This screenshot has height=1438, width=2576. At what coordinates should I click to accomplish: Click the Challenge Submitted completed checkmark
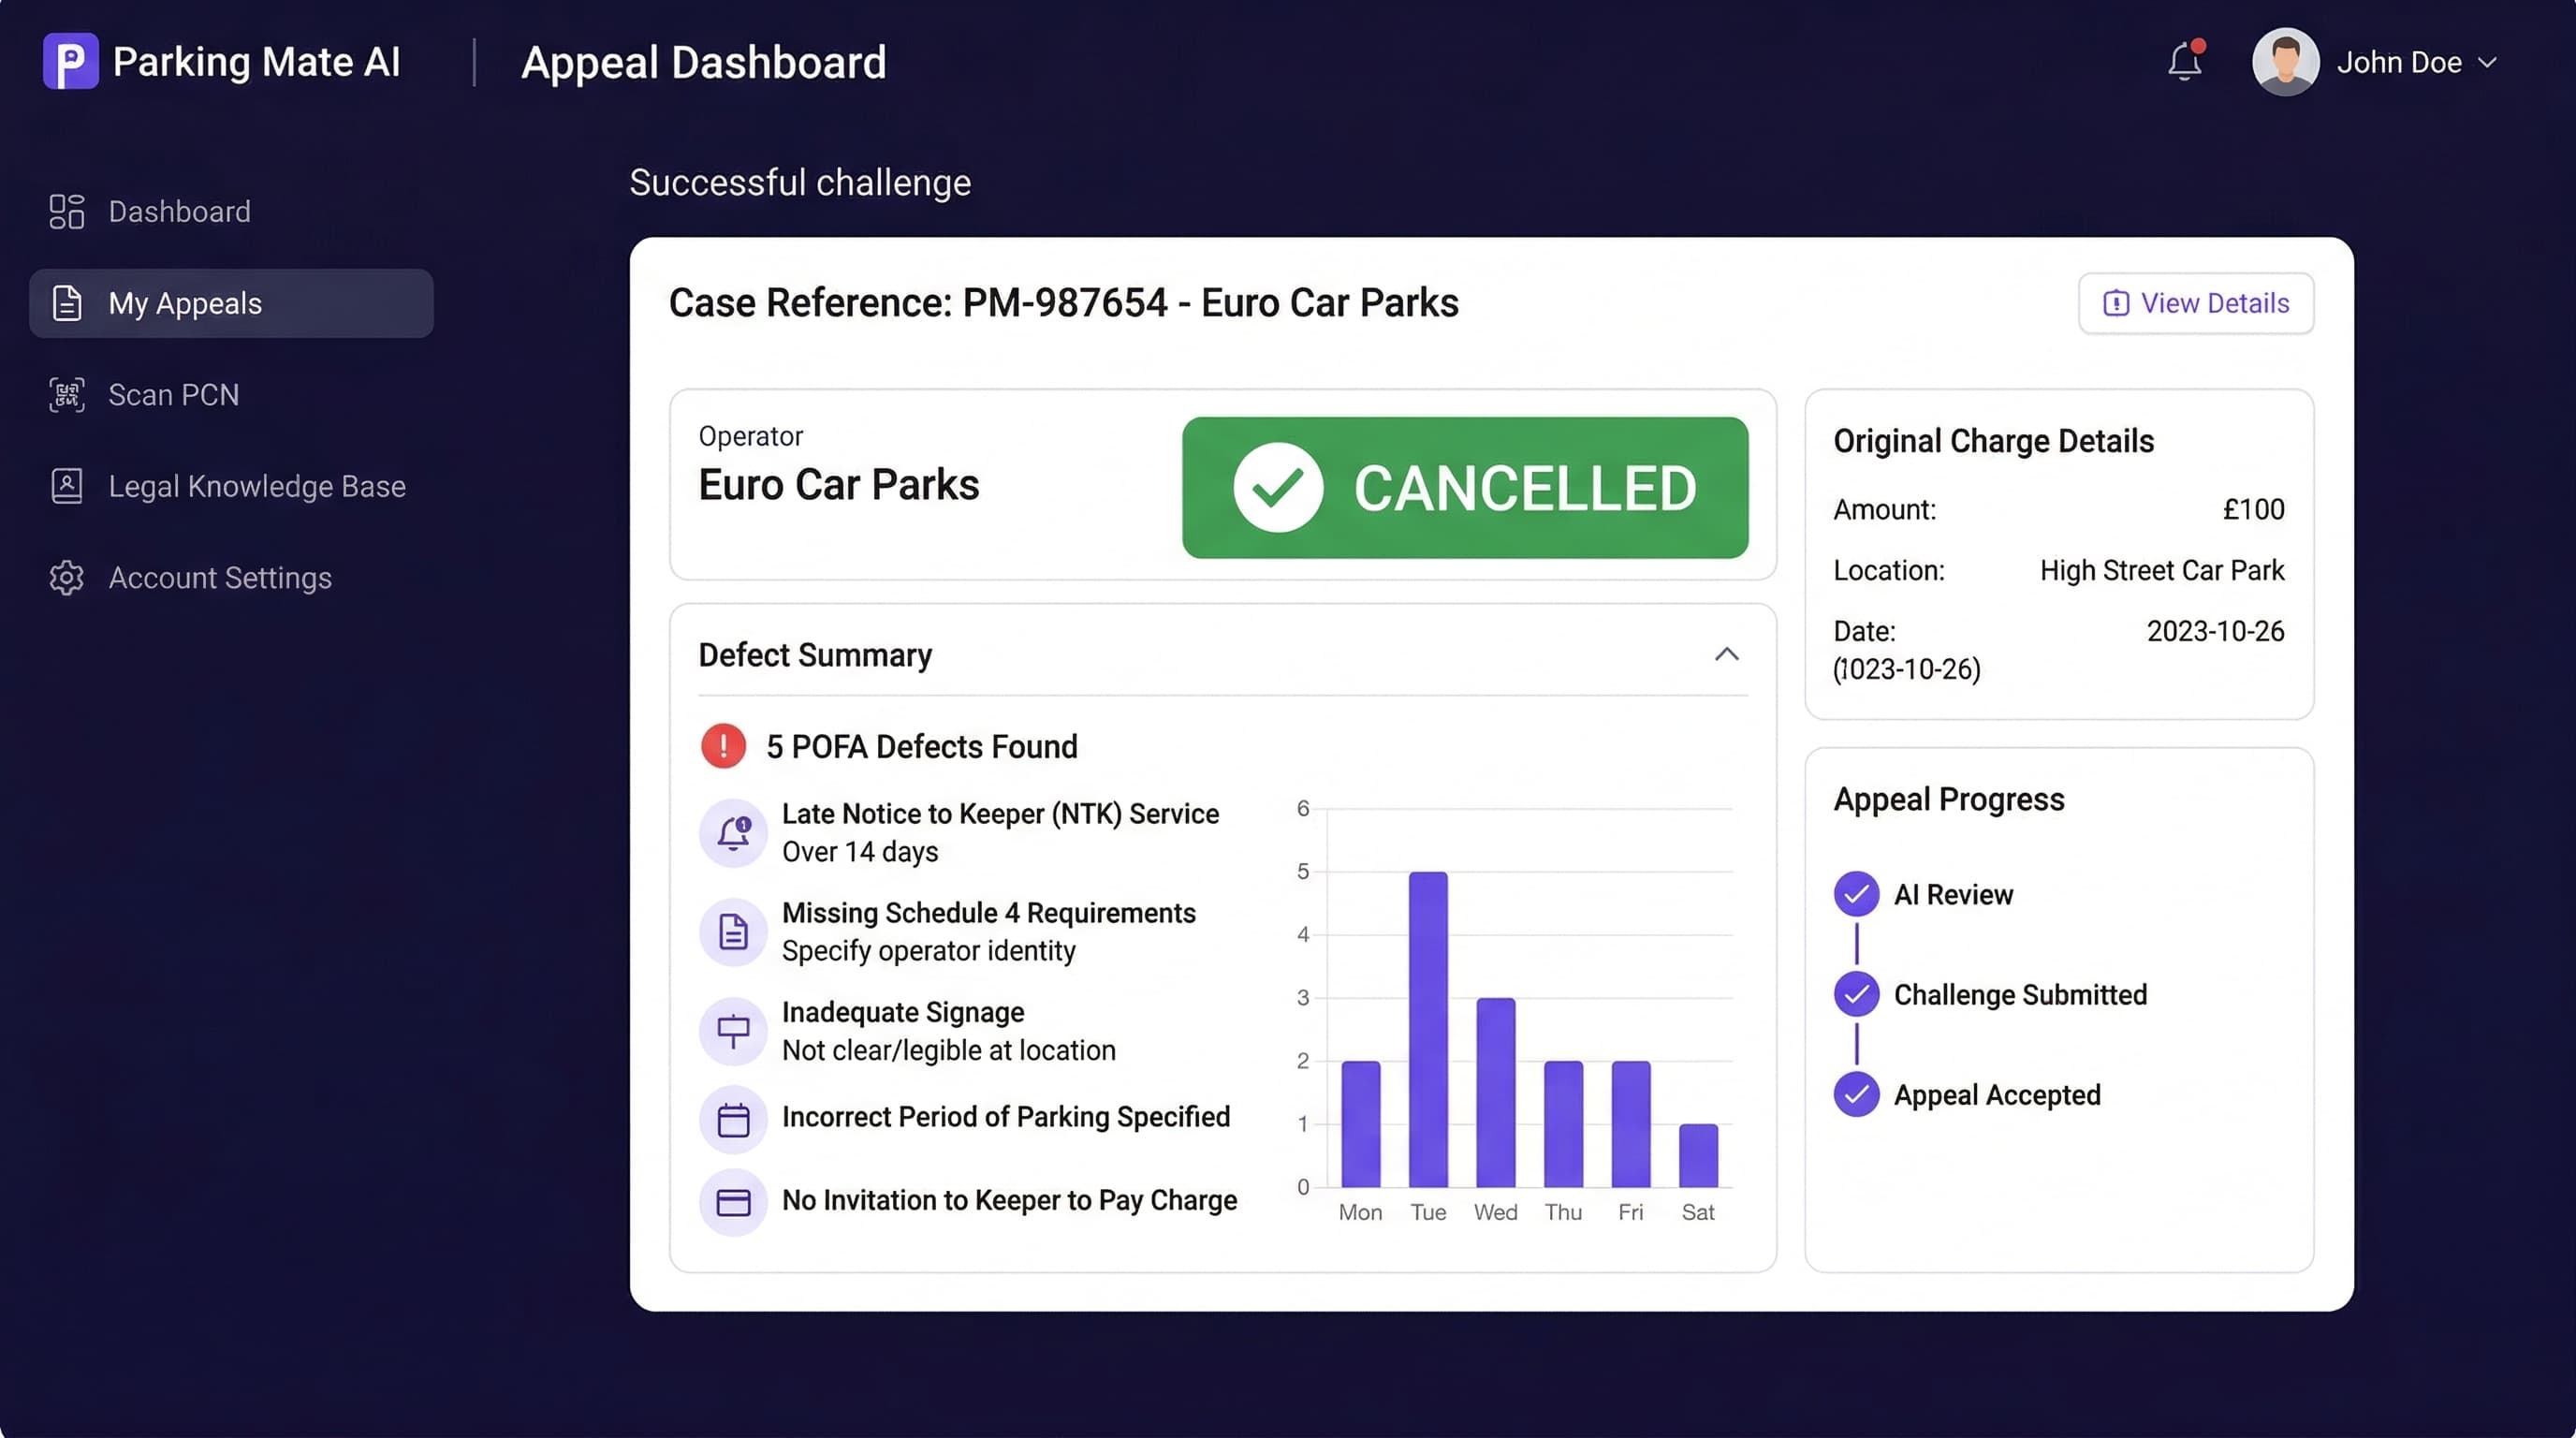coord(1856,994)
